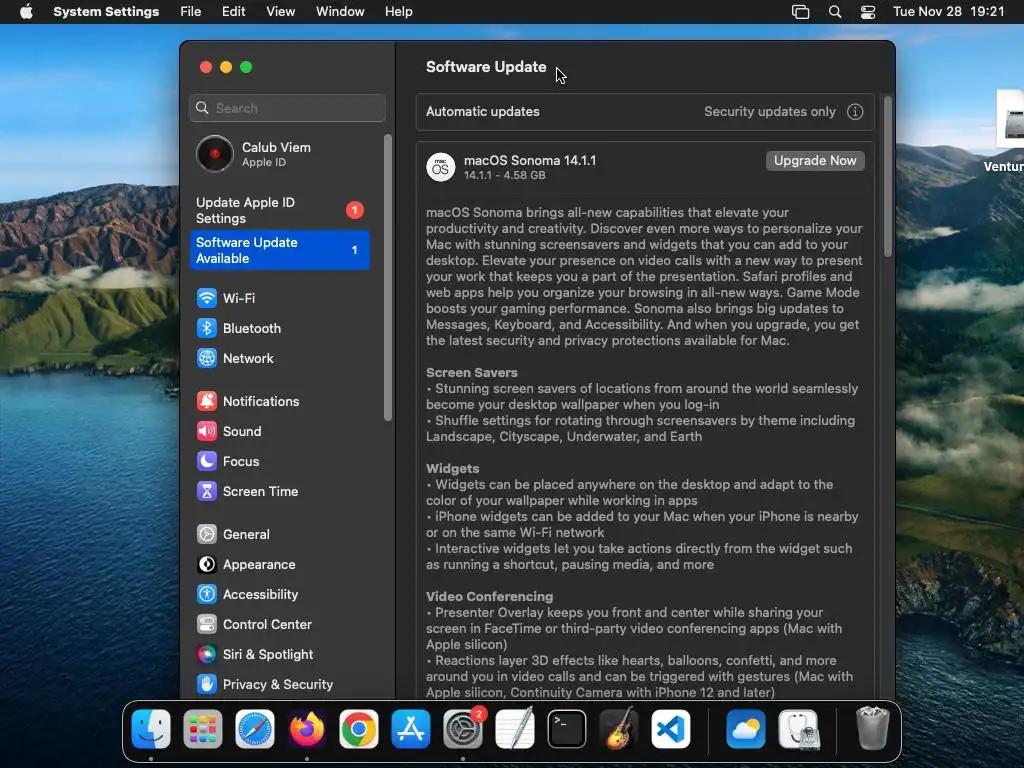Open the Edit menu
The width and height of the screenshot is (1024, 768).
[x=233, y=12]
